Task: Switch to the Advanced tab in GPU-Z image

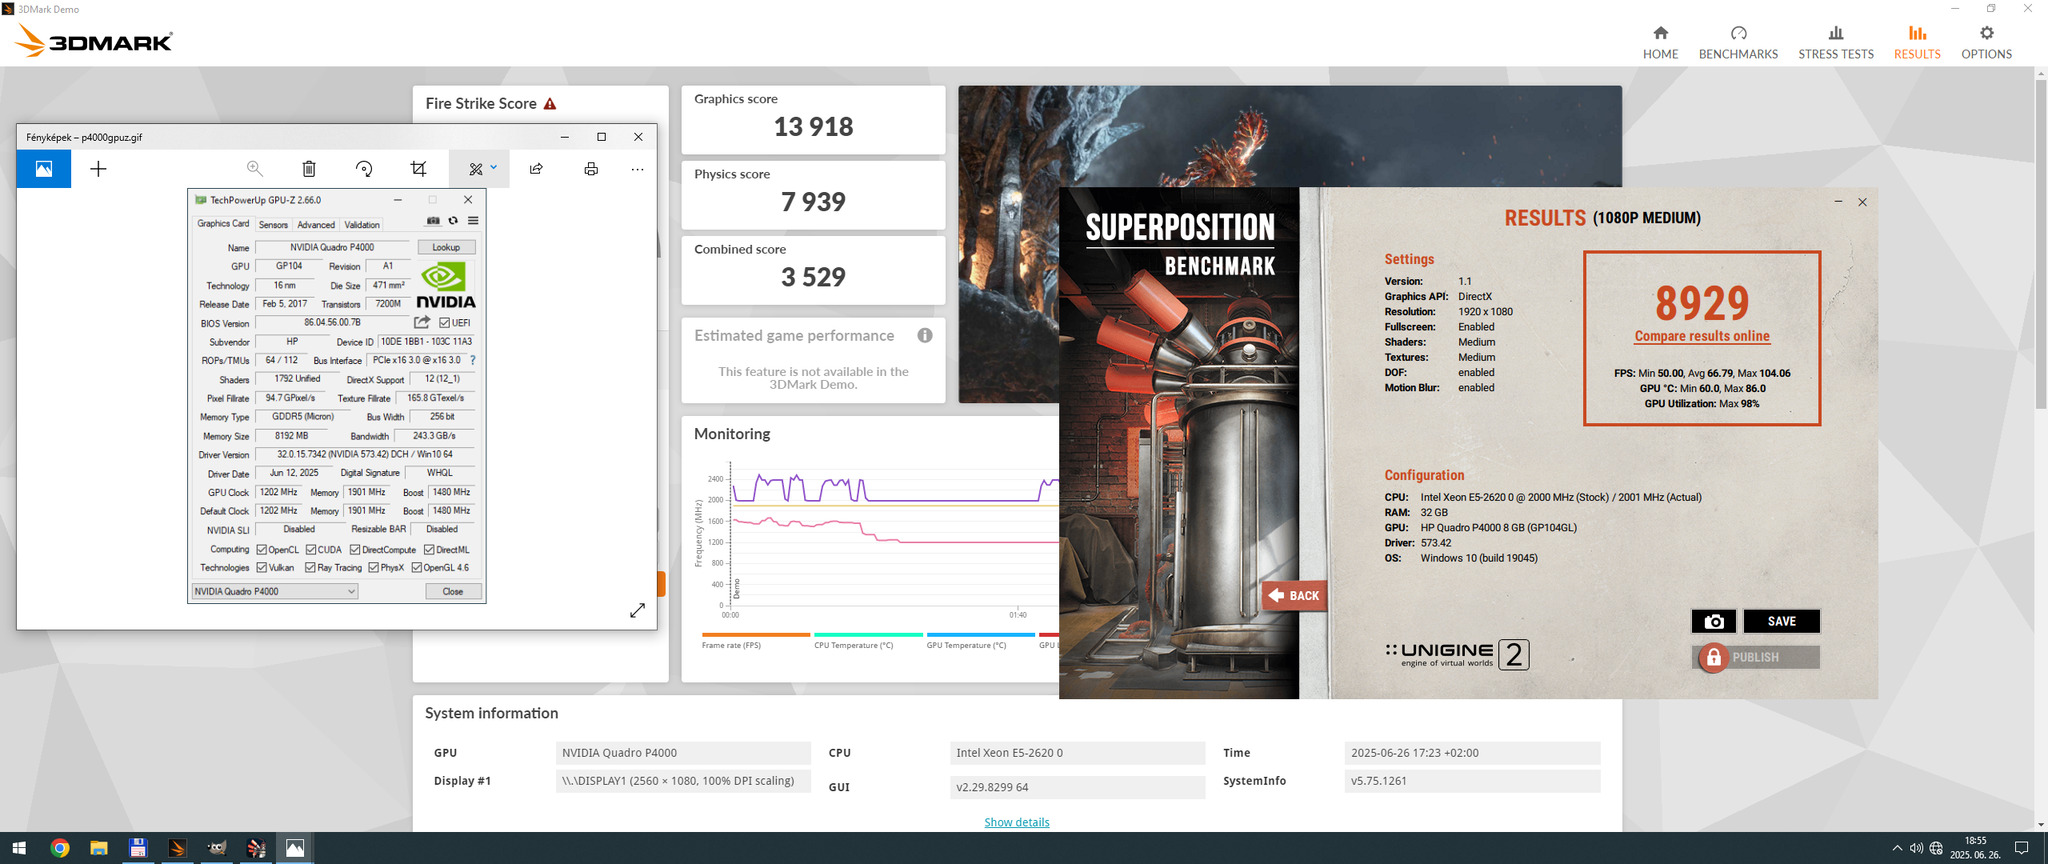Action: coord(316,225)
